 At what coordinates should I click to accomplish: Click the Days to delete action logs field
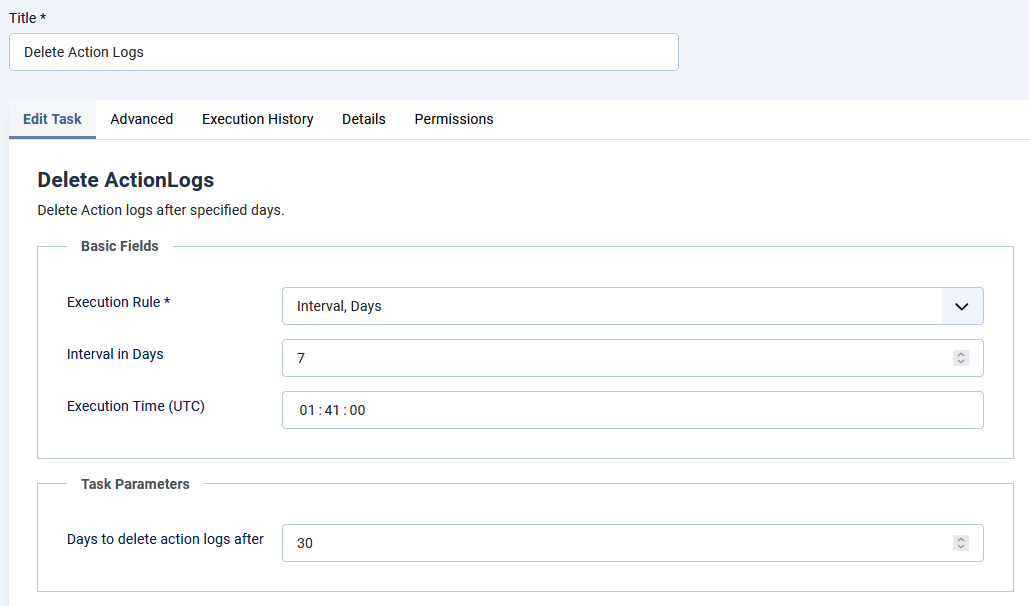pyautogui.click(x=633, y=543)
